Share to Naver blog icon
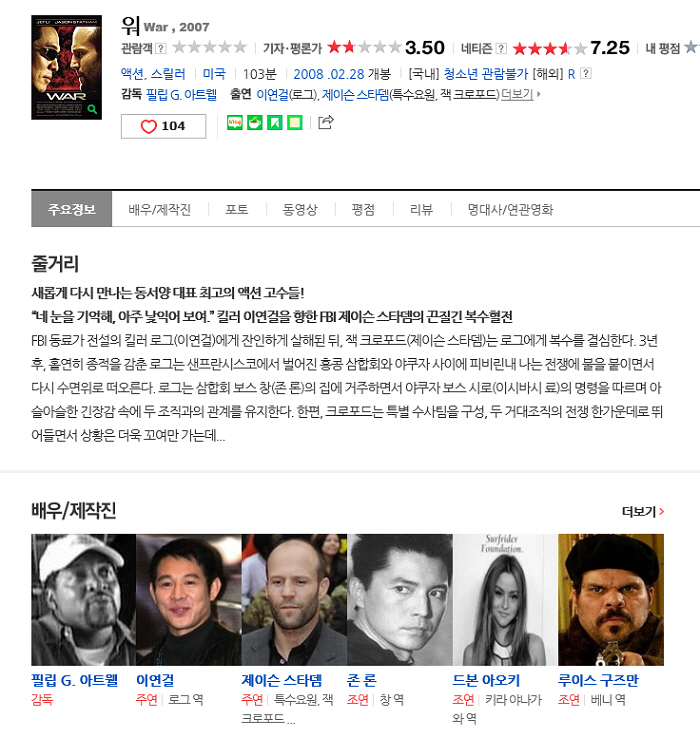This screenshot has width=700, height=738. click(234, 122)
